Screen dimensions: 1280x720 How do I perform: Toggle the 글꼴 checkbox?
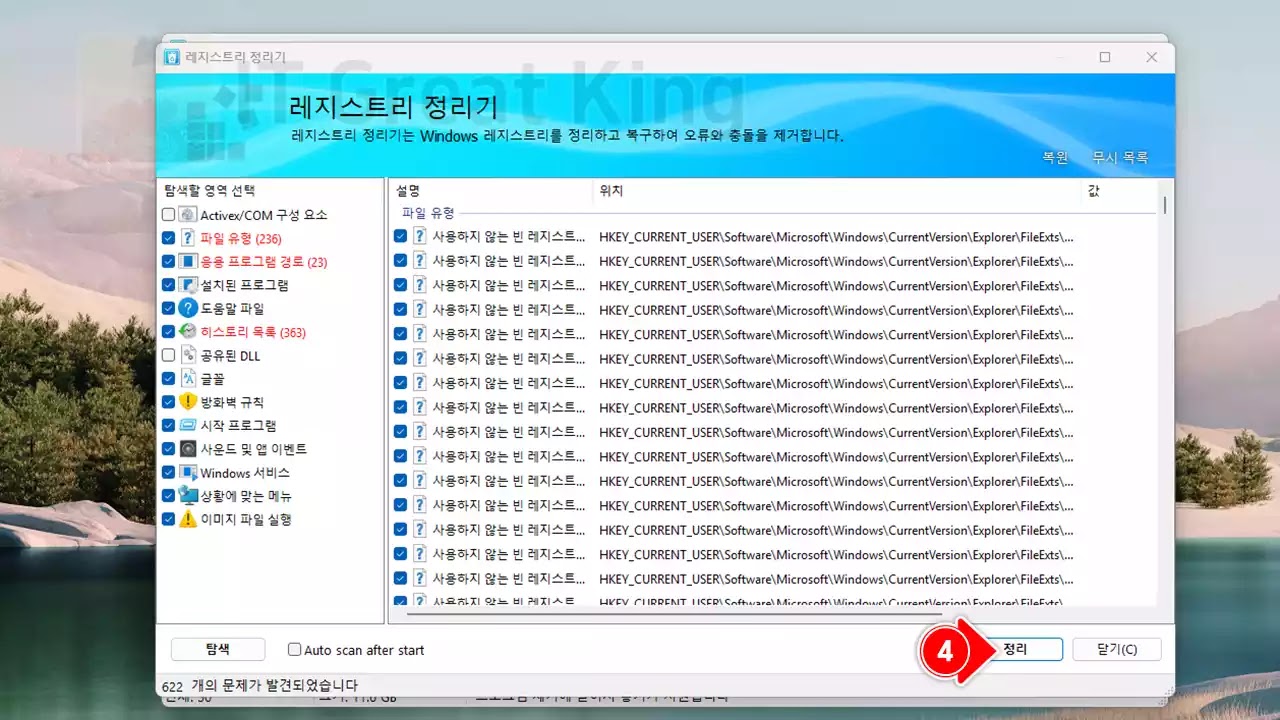click(168, 379)
